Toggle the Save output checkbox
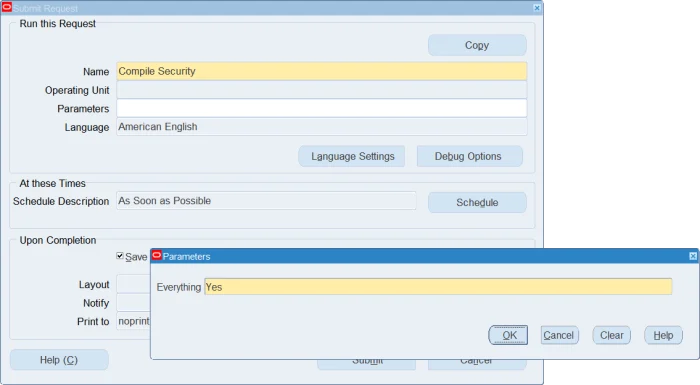 pyautogui.click(x=120, y=256)
